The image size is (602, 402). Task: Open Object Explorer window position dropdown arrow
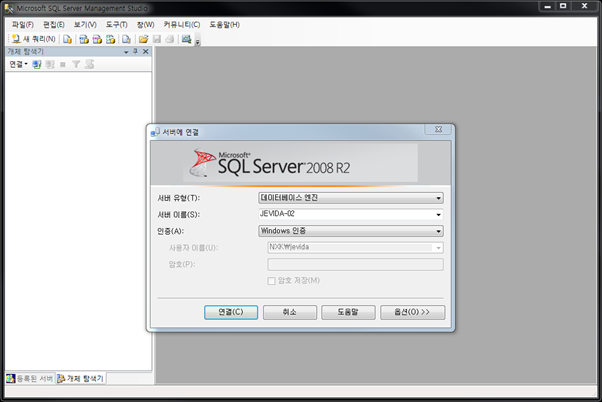point(126,52)
